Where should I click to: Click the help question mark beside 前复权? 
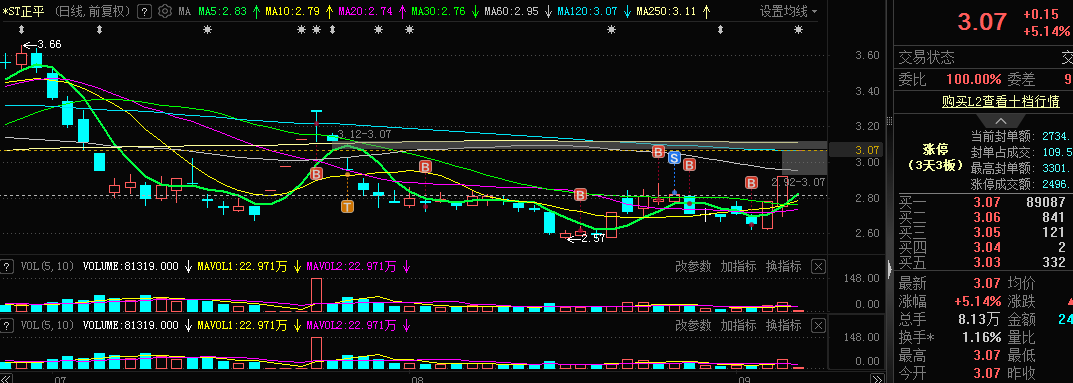[x=144, y=12]
